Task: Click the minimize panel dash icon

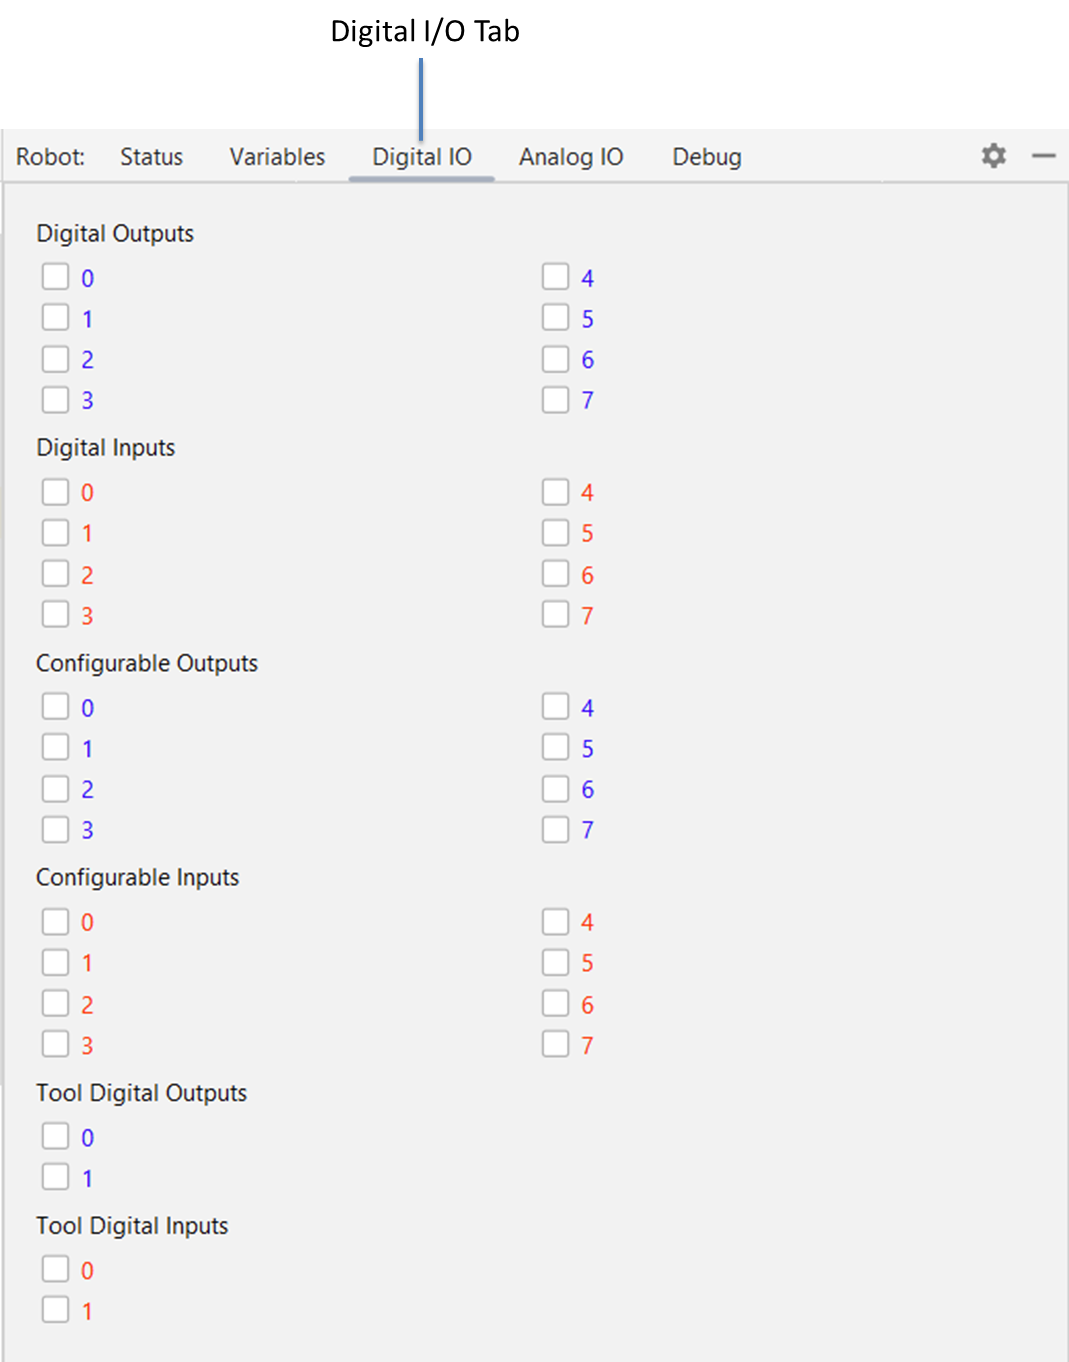Action: [1043, 156]
